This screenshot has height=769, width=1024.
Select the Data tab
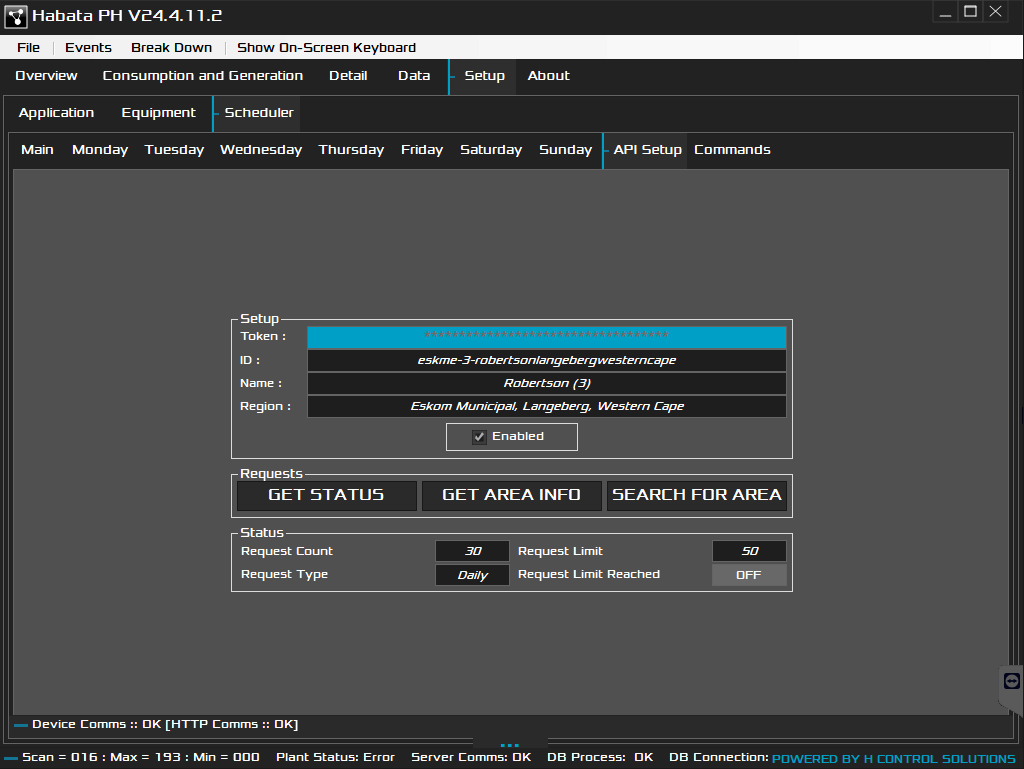click(414, 76)
